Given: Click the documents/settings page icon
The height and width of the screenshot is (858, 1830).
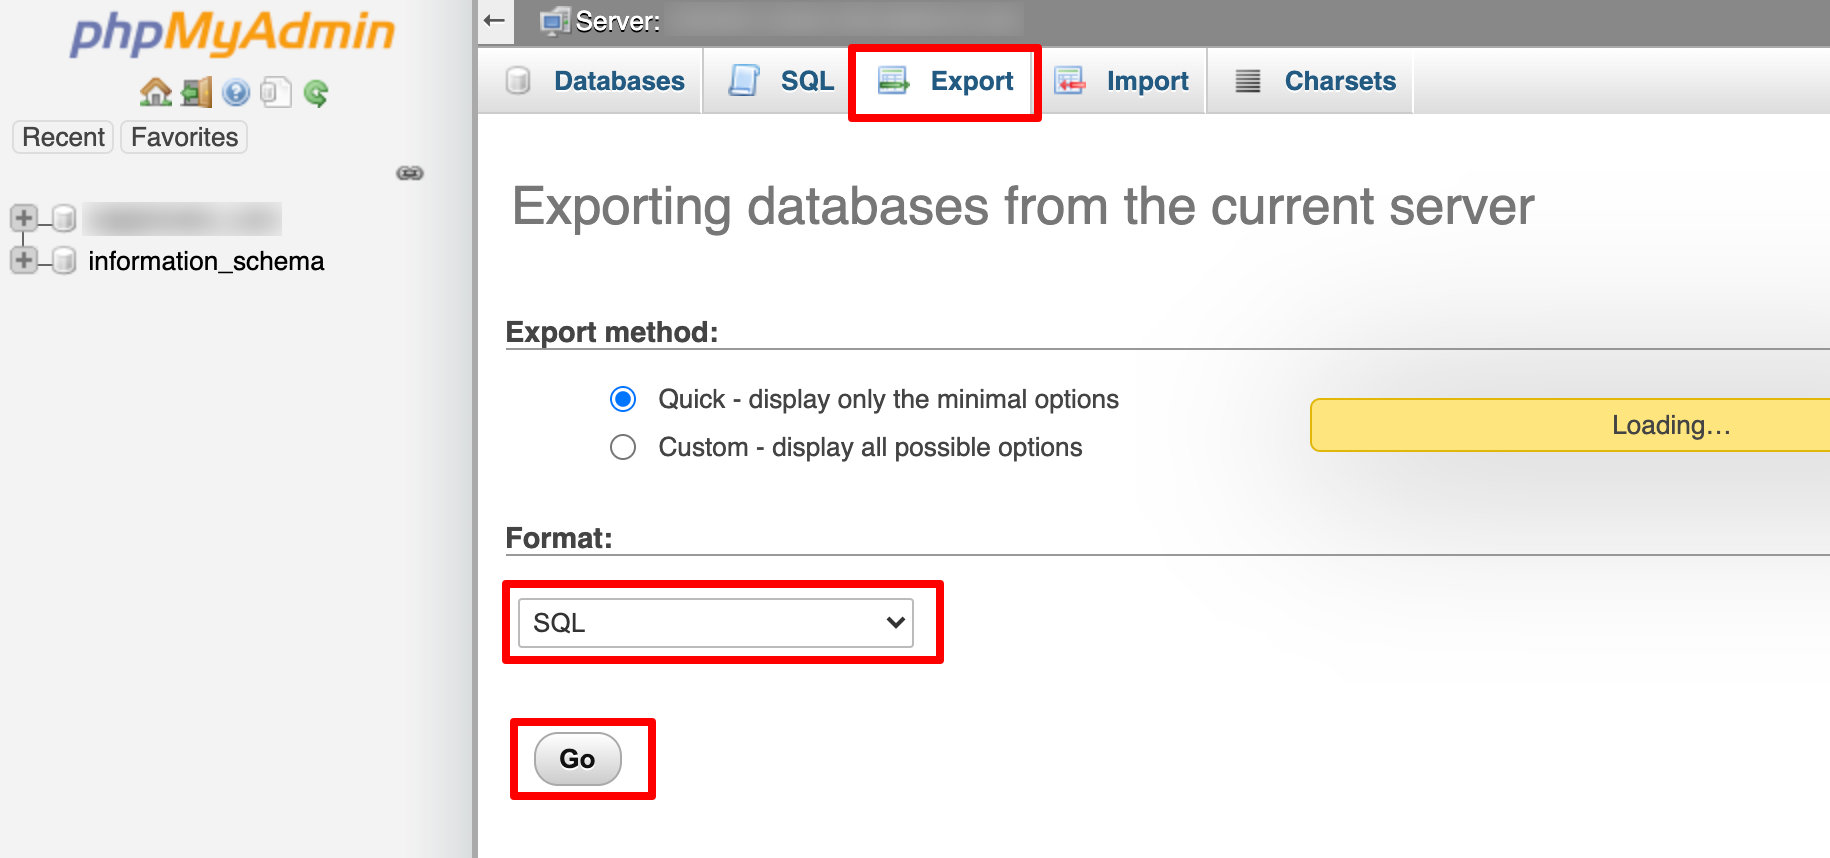Looking at the screenshot, I should point(275,93).
